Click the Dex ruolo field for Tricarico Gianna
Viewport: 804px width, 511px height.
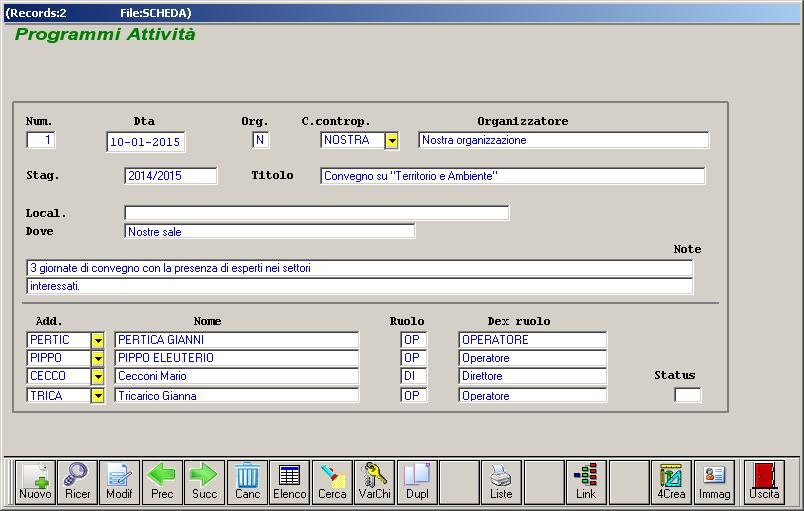(x=532, y=396)
